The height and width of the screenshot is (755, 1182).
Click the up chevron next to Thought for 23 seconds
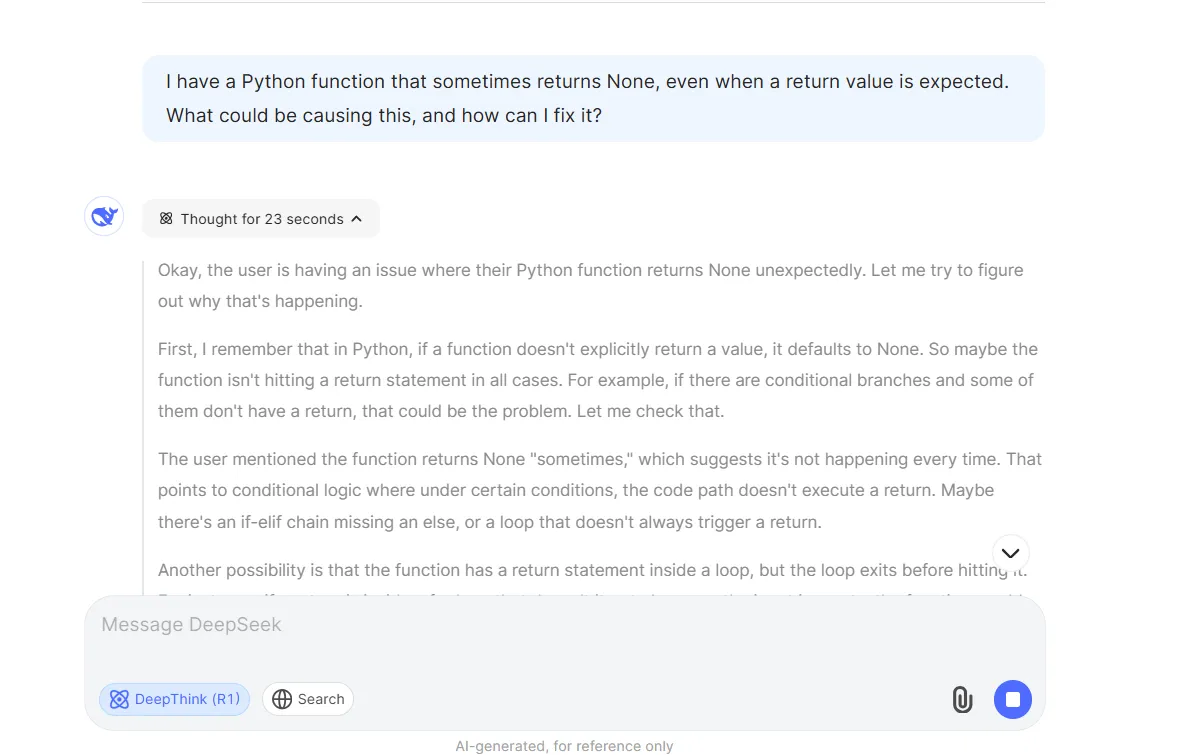[357, 219]
